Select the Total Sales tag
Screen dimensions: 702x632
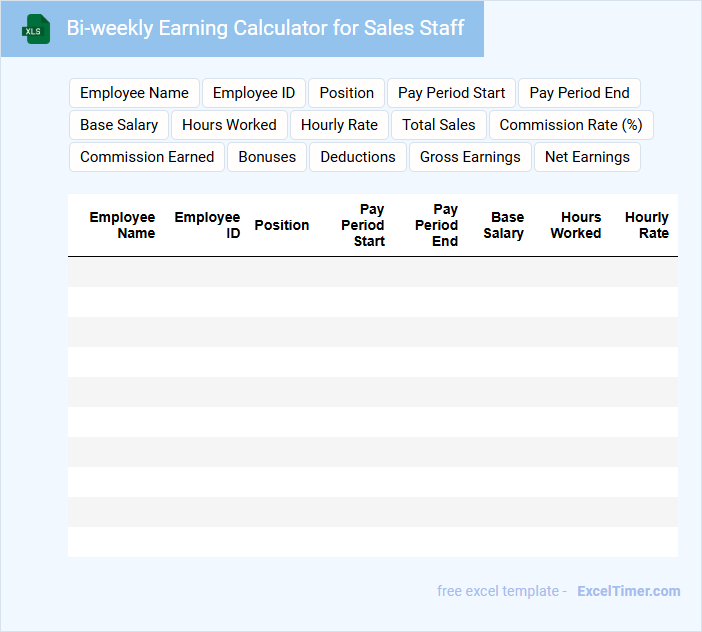pyautogui.click(x=438, y=125)
